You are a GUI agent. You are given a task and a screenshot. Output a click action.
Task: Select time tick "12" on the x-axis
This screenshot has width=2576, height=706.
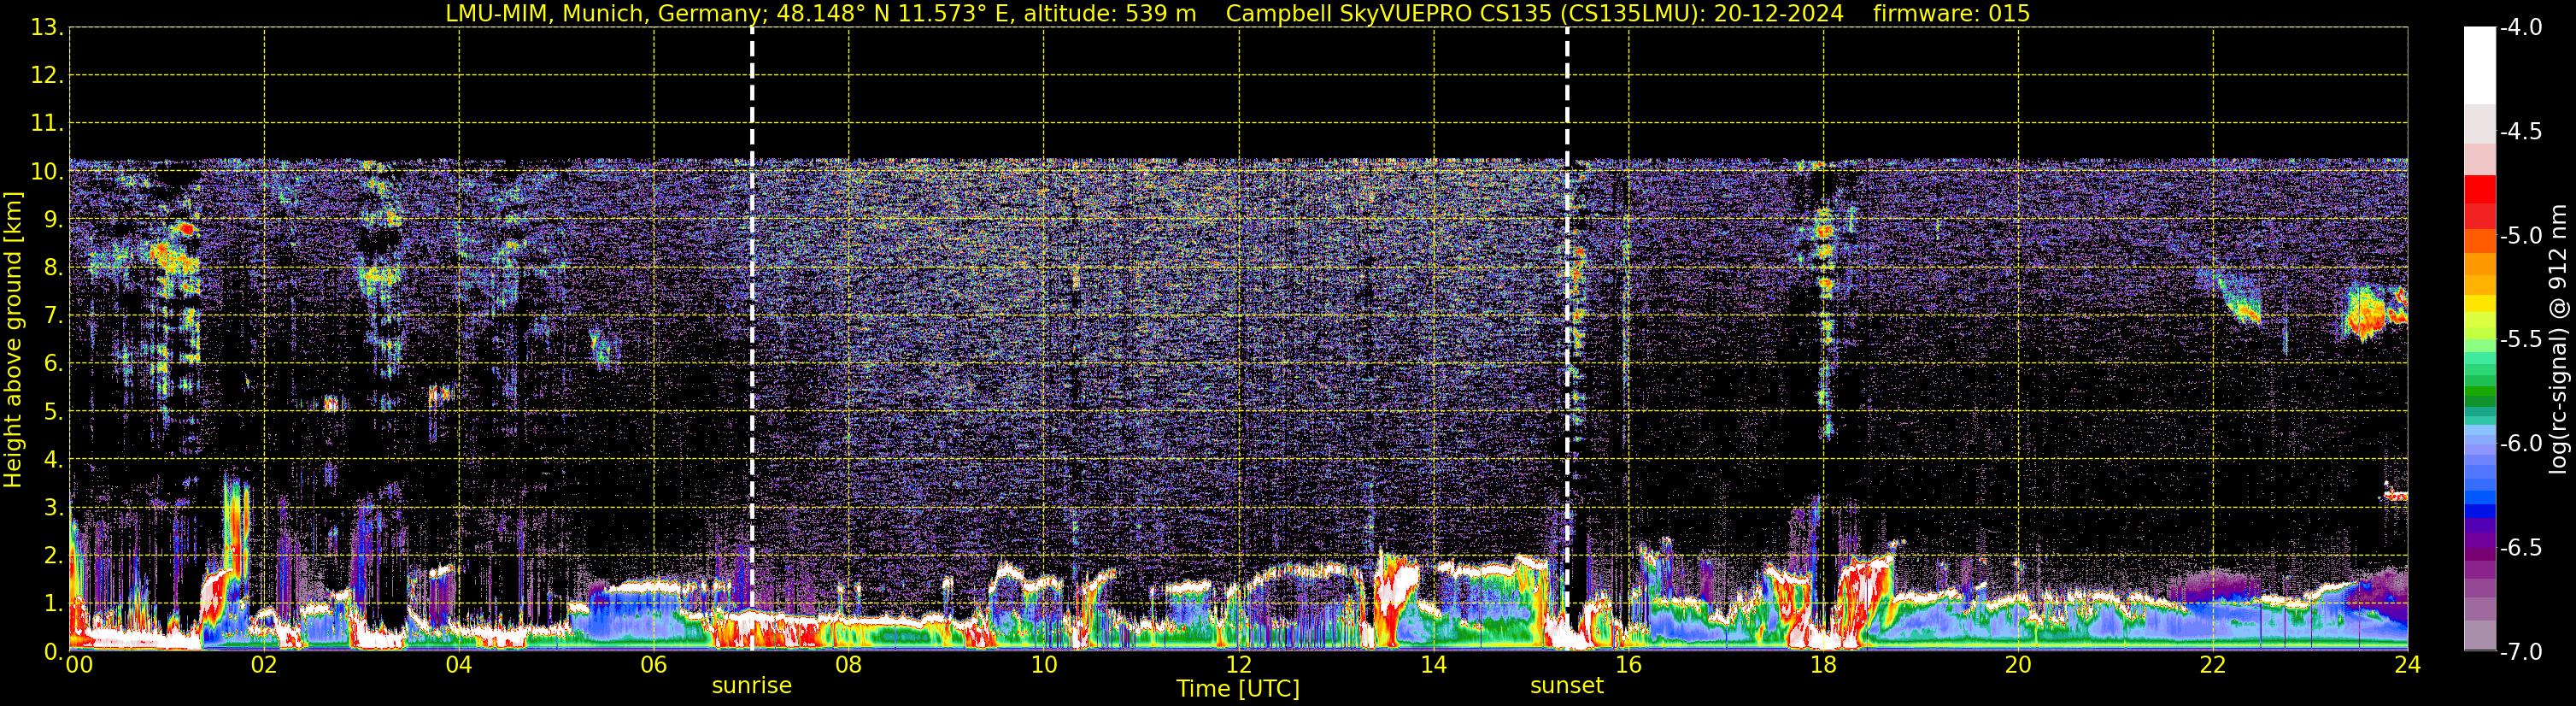(x=1239, y=665)
